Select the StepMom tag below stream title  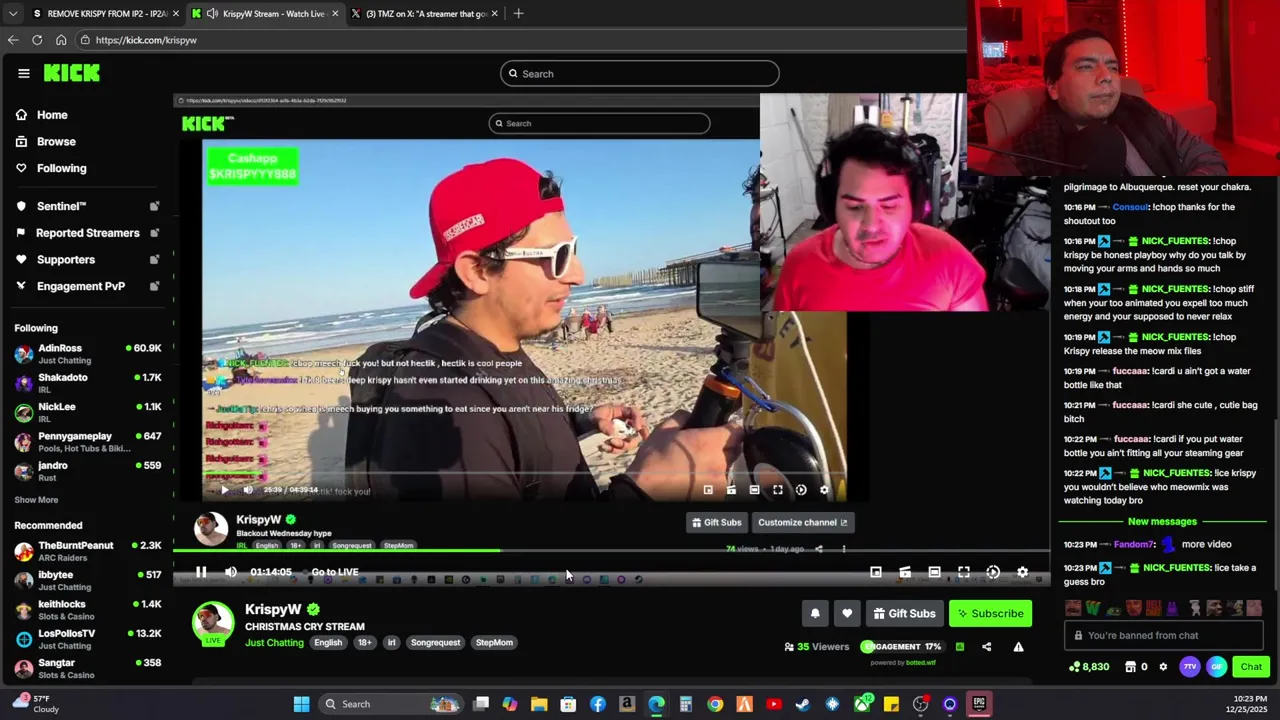pyautogui.click(x=494, y=643)
